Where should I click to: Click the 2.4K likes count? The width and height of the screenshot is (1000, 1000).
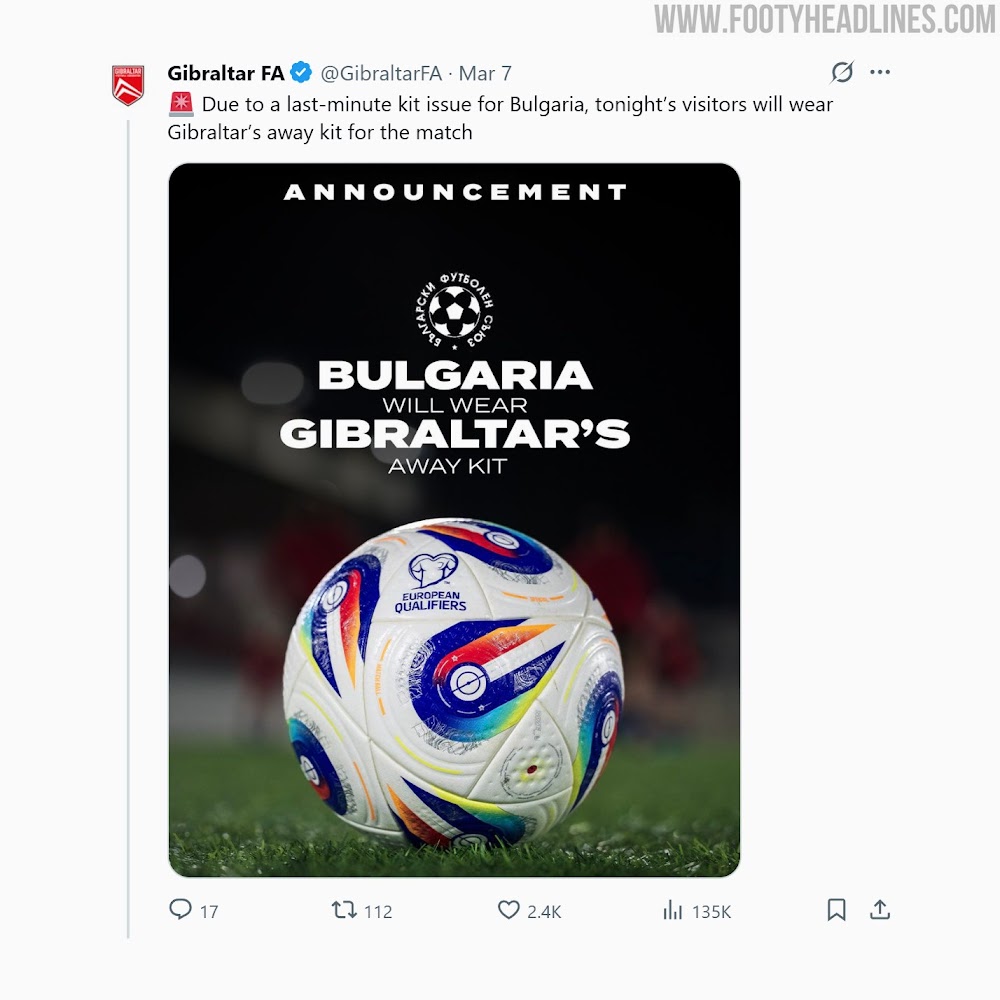(544, 912)
